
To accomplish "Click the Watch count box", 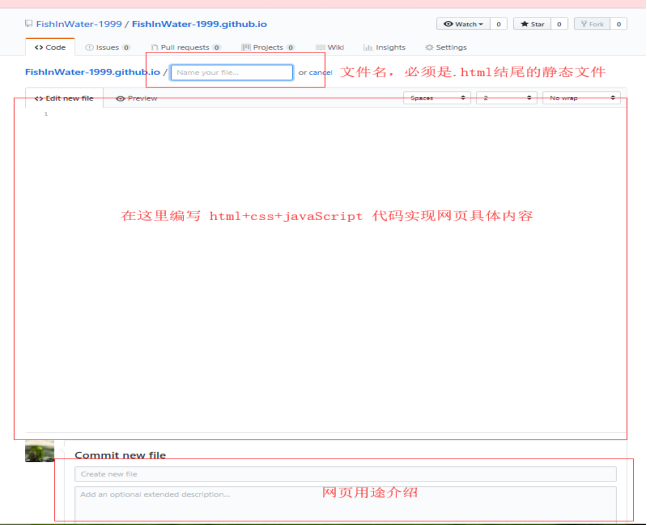I will coord(498,24).
